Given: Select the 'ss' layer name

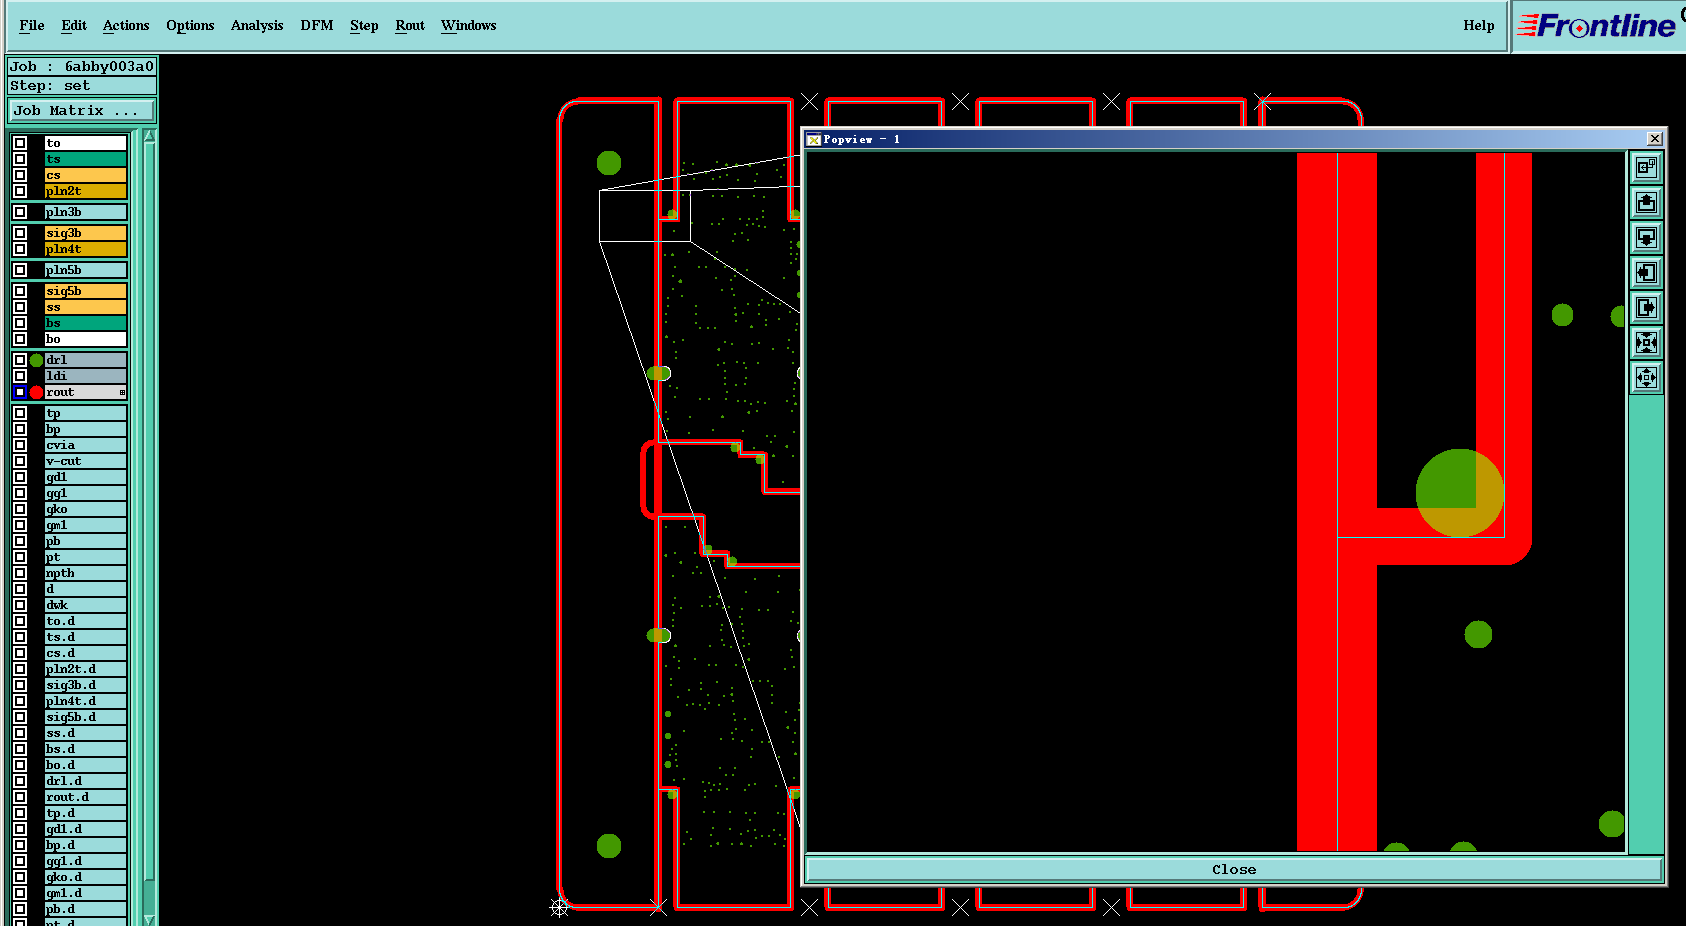Looking at the screenshot, I should [85, 307].
